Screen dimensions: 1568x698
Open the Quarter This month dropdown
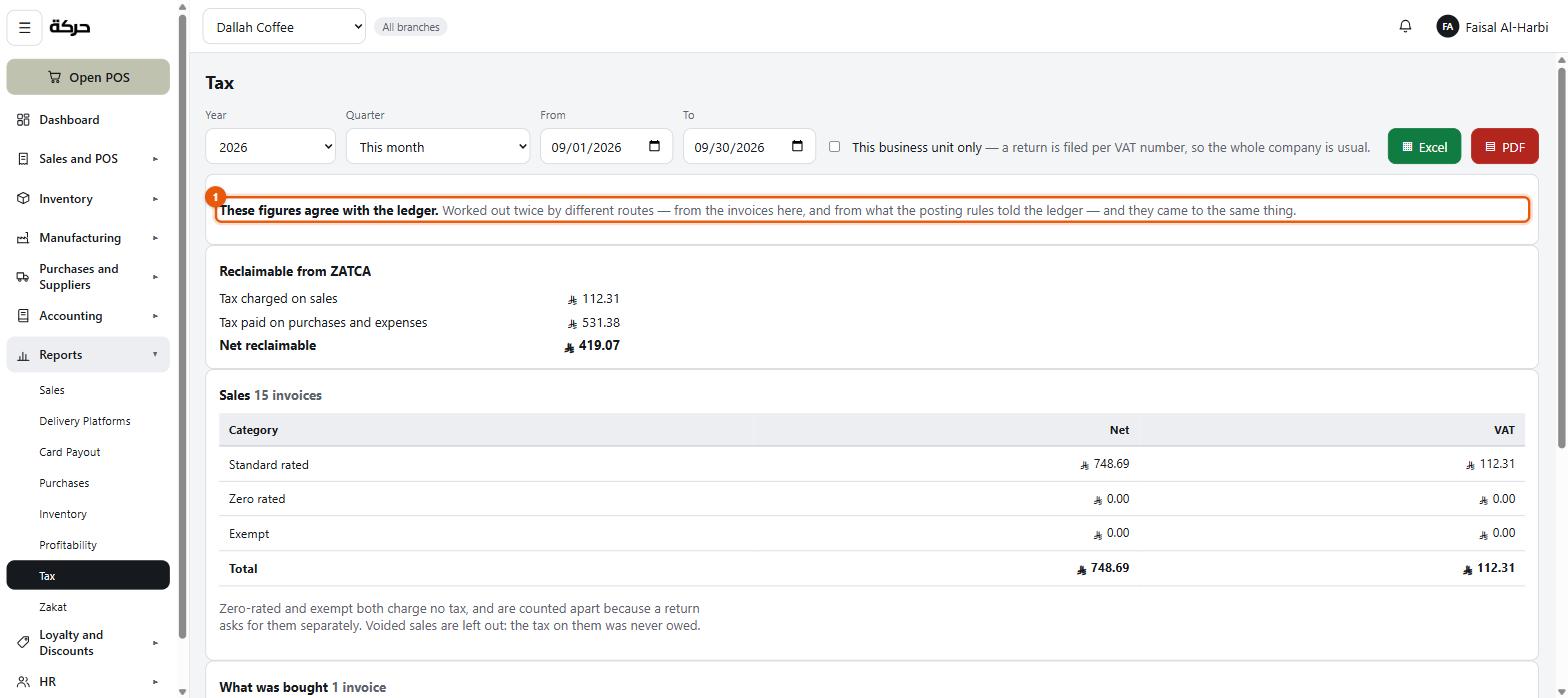click(438, 147)
